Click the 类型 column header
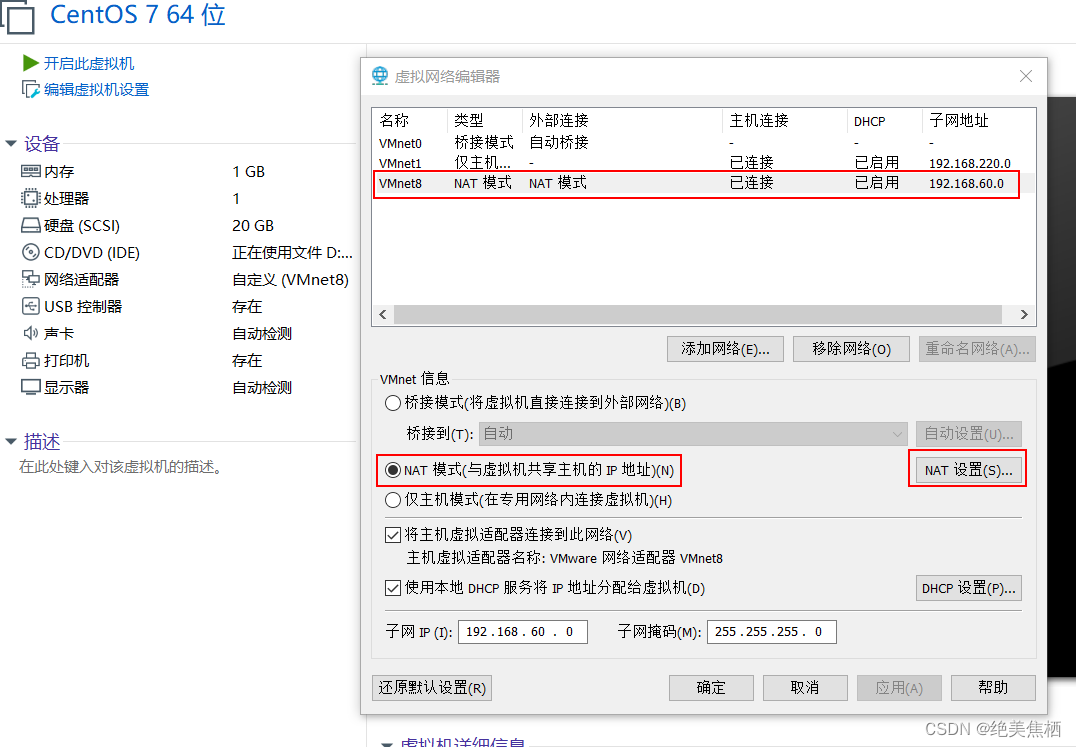 484,121
